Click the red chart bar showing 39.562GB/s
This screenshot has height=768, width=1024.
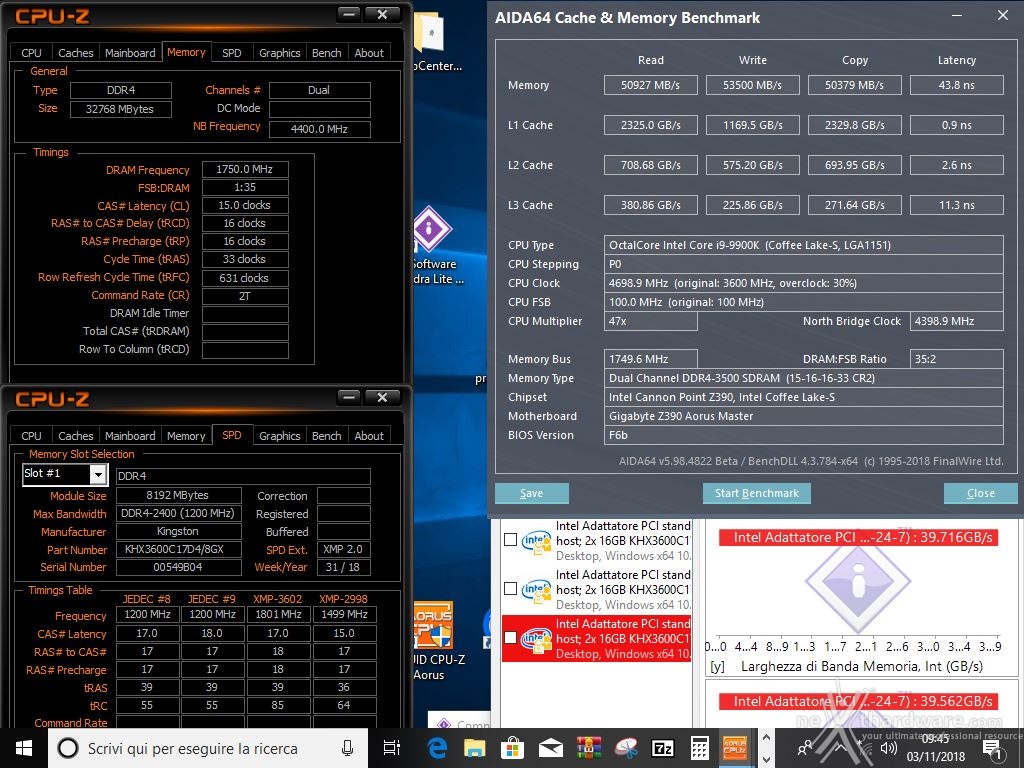tap(858, 701)
